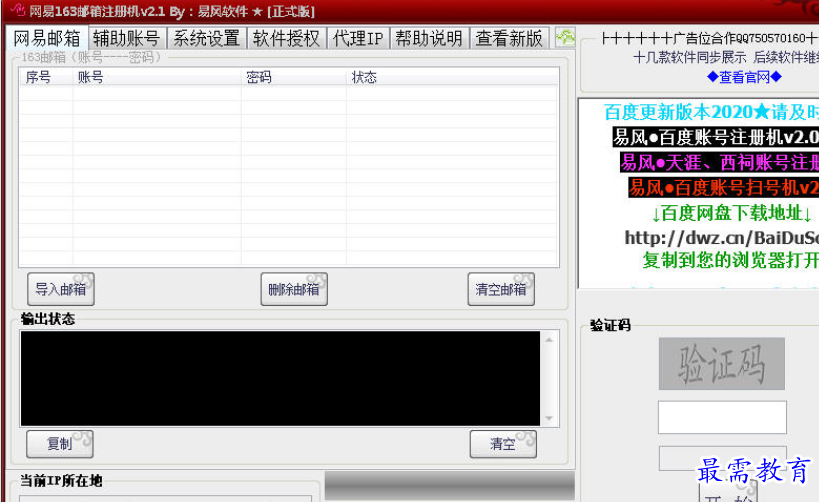Open the 帮助说明 tab
This screenshot has width=819, height=502.
point(429,38)
